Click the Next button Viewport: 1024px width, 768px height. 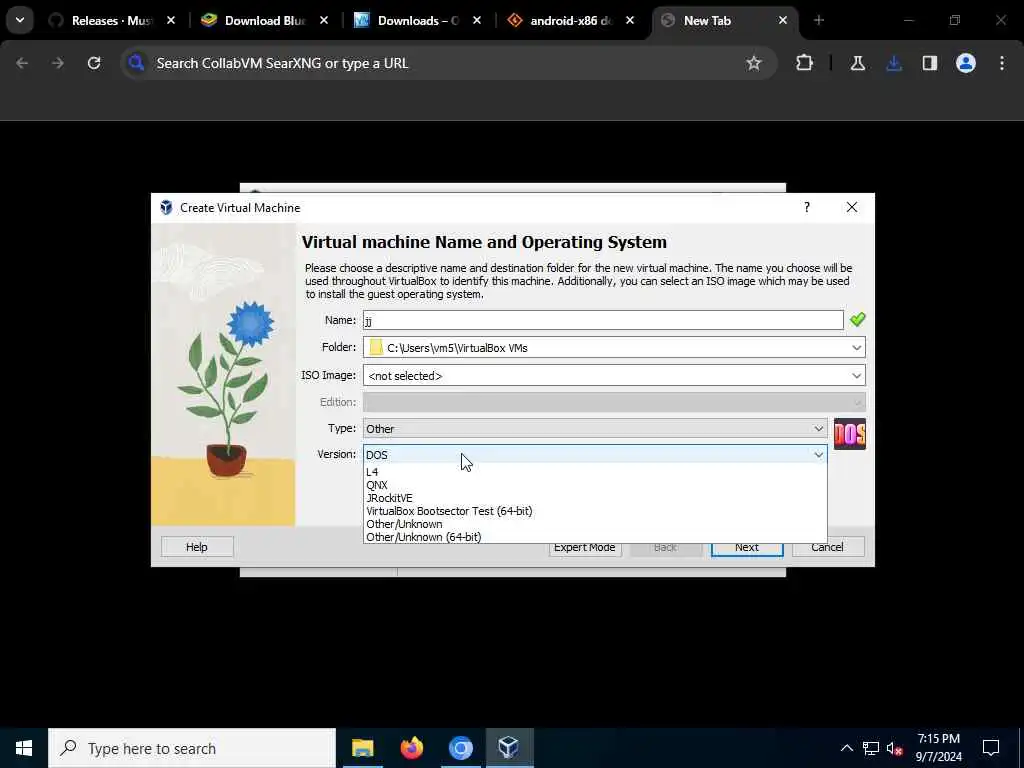click(x=746, y=547)
